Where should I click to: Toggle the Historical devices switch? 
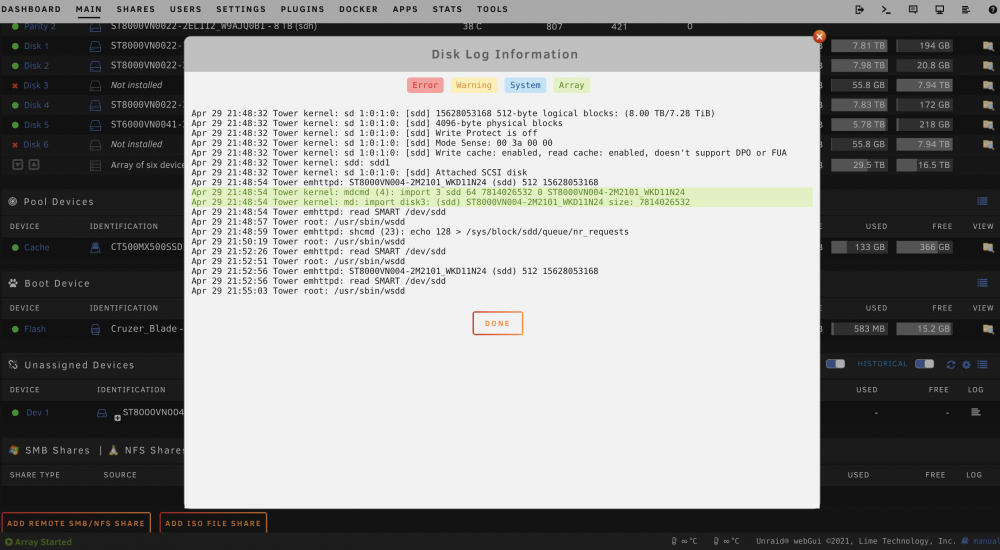(924, 364)
